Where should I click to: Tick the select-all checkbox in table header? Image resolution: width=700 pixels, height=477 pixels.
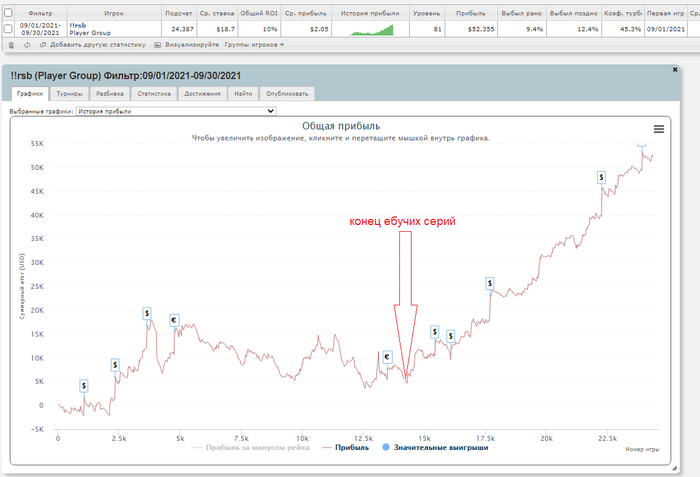tap(8, 13)
